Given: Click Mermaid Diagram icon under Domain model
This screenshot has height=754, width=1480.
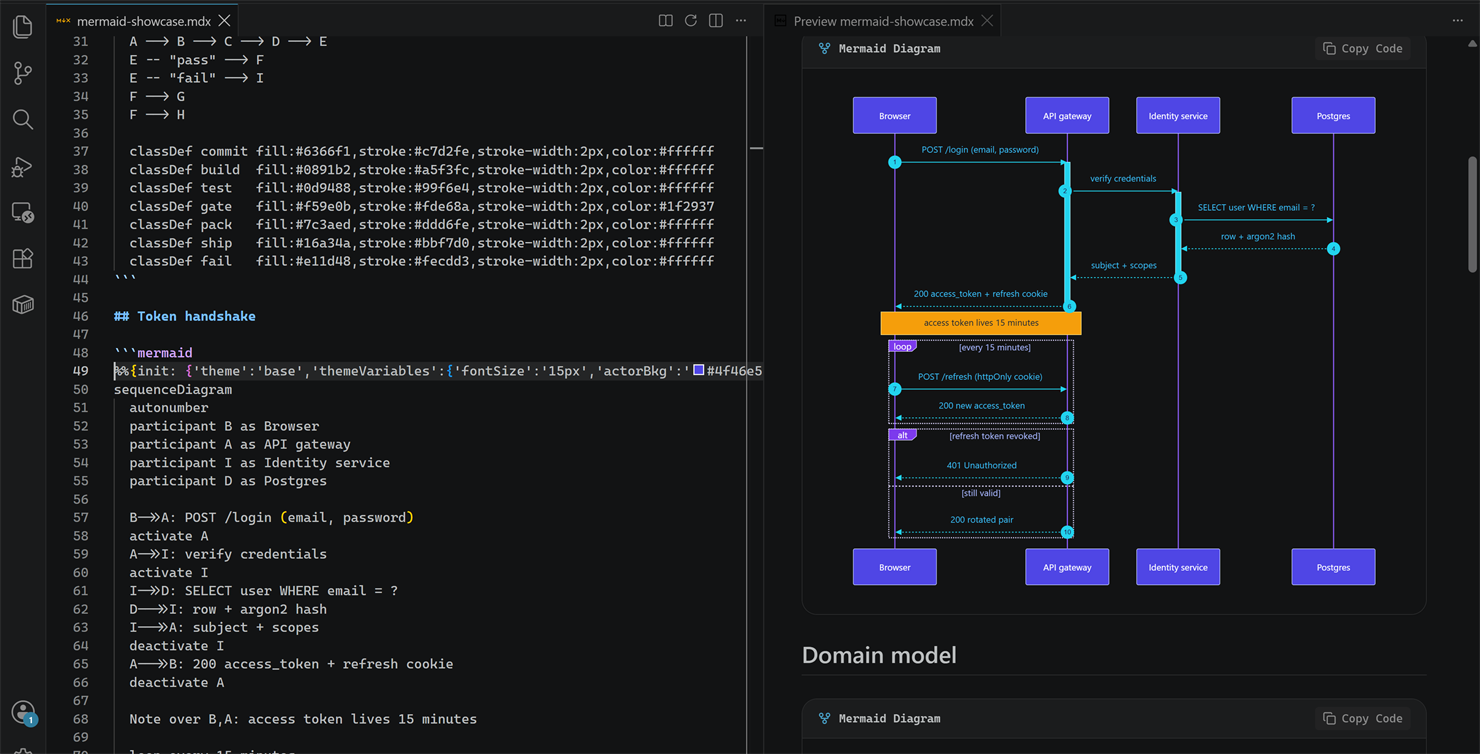Looking at the screenshot, I should 824,718.
